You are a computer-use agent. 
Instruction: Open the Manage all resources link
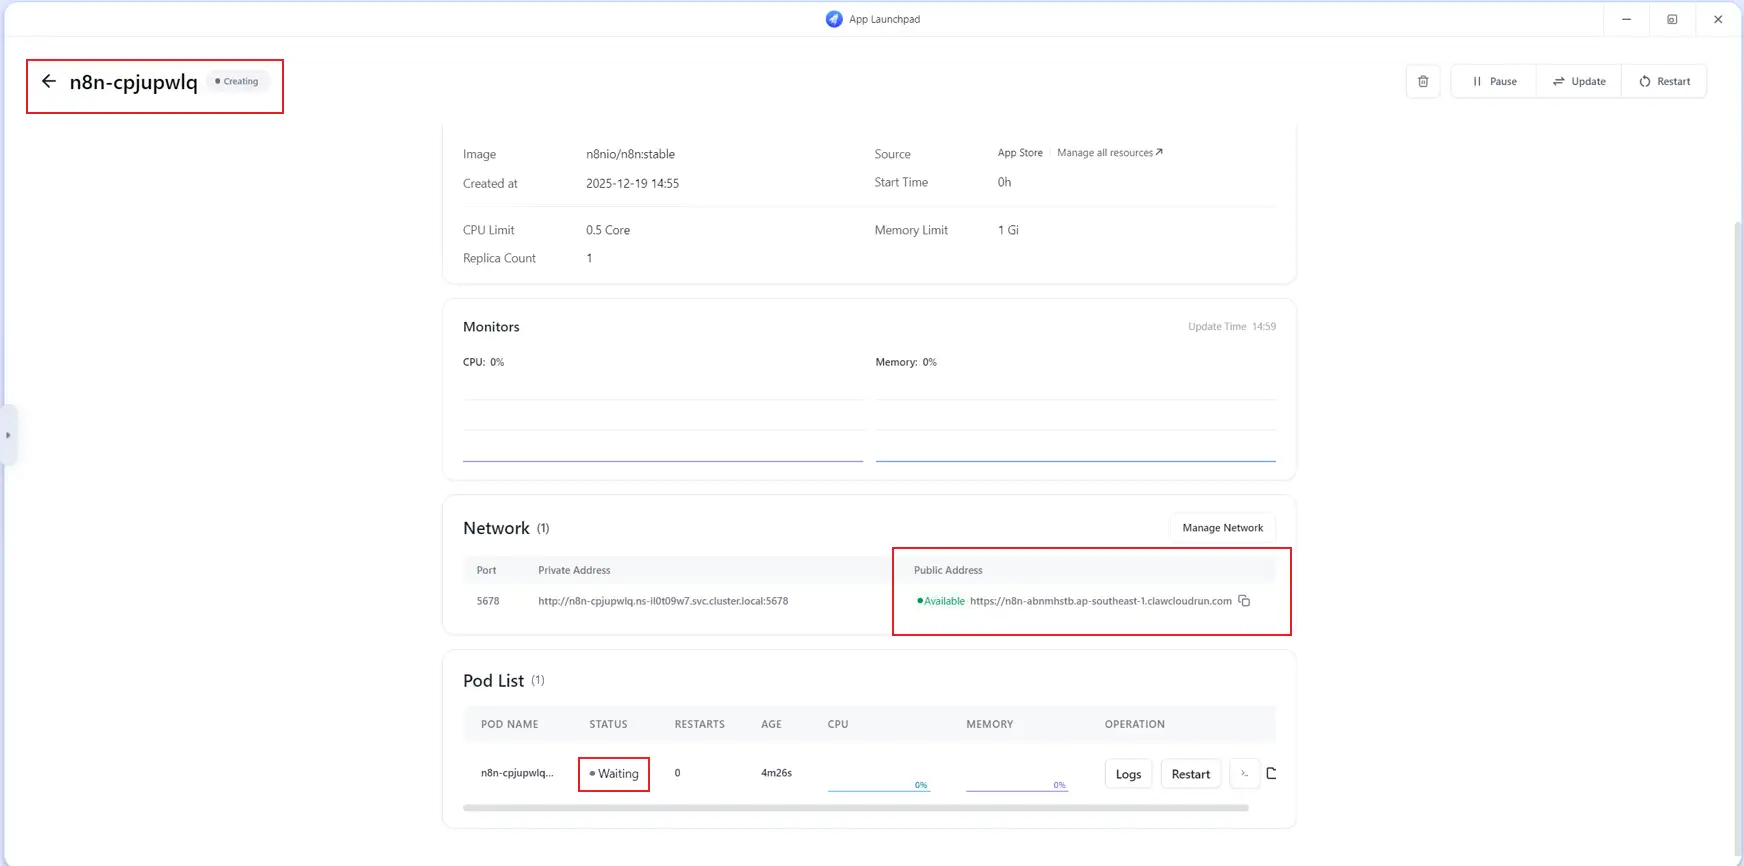1109,153
